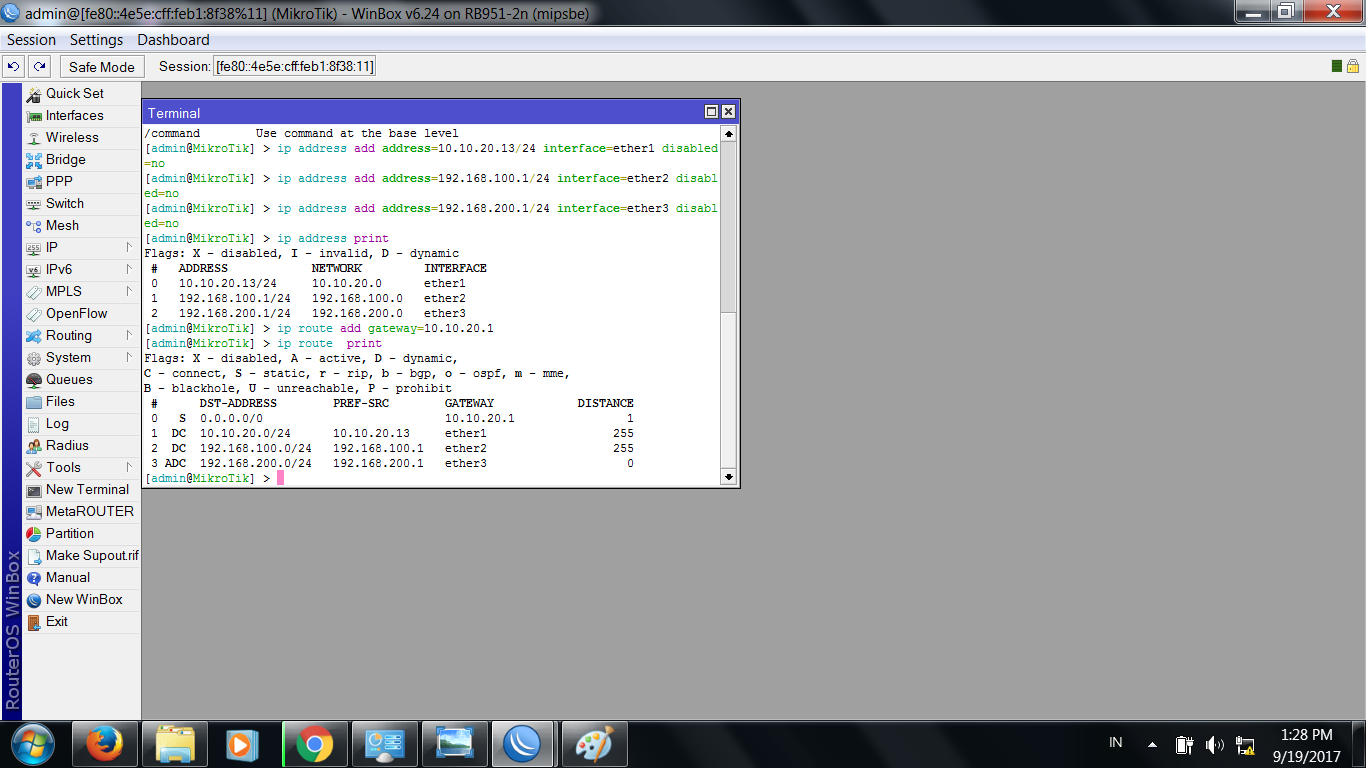This screenshot has width=1366, height=768.
Task: Click the terminal scrollbar up arrow
Action: coord(728,133)
